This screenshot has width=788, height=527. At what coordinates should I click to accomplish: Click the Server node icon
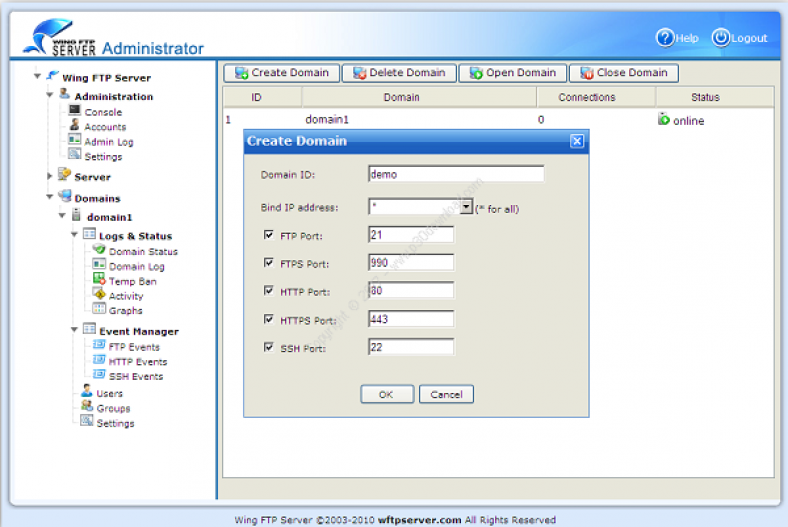pyautogui.click(x=64, y=174)
